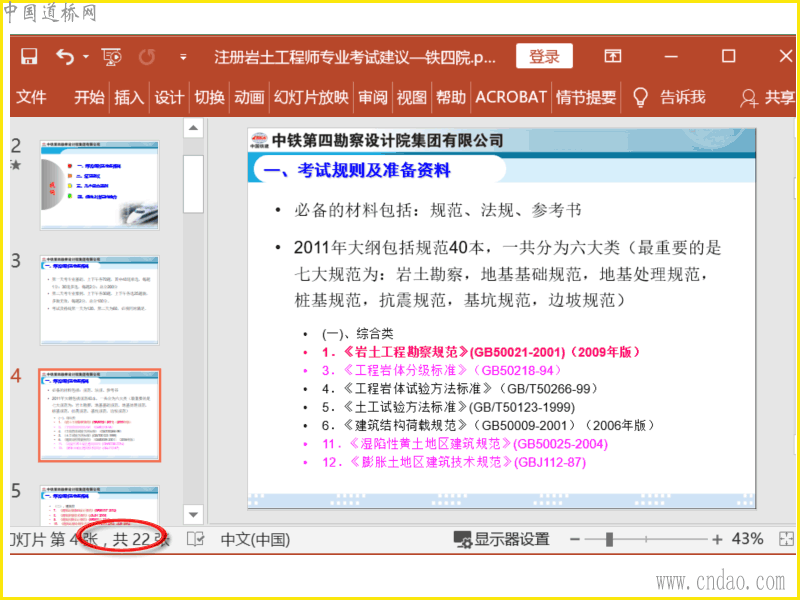Open 显示器设置 display settings

[x=502, y=540]
